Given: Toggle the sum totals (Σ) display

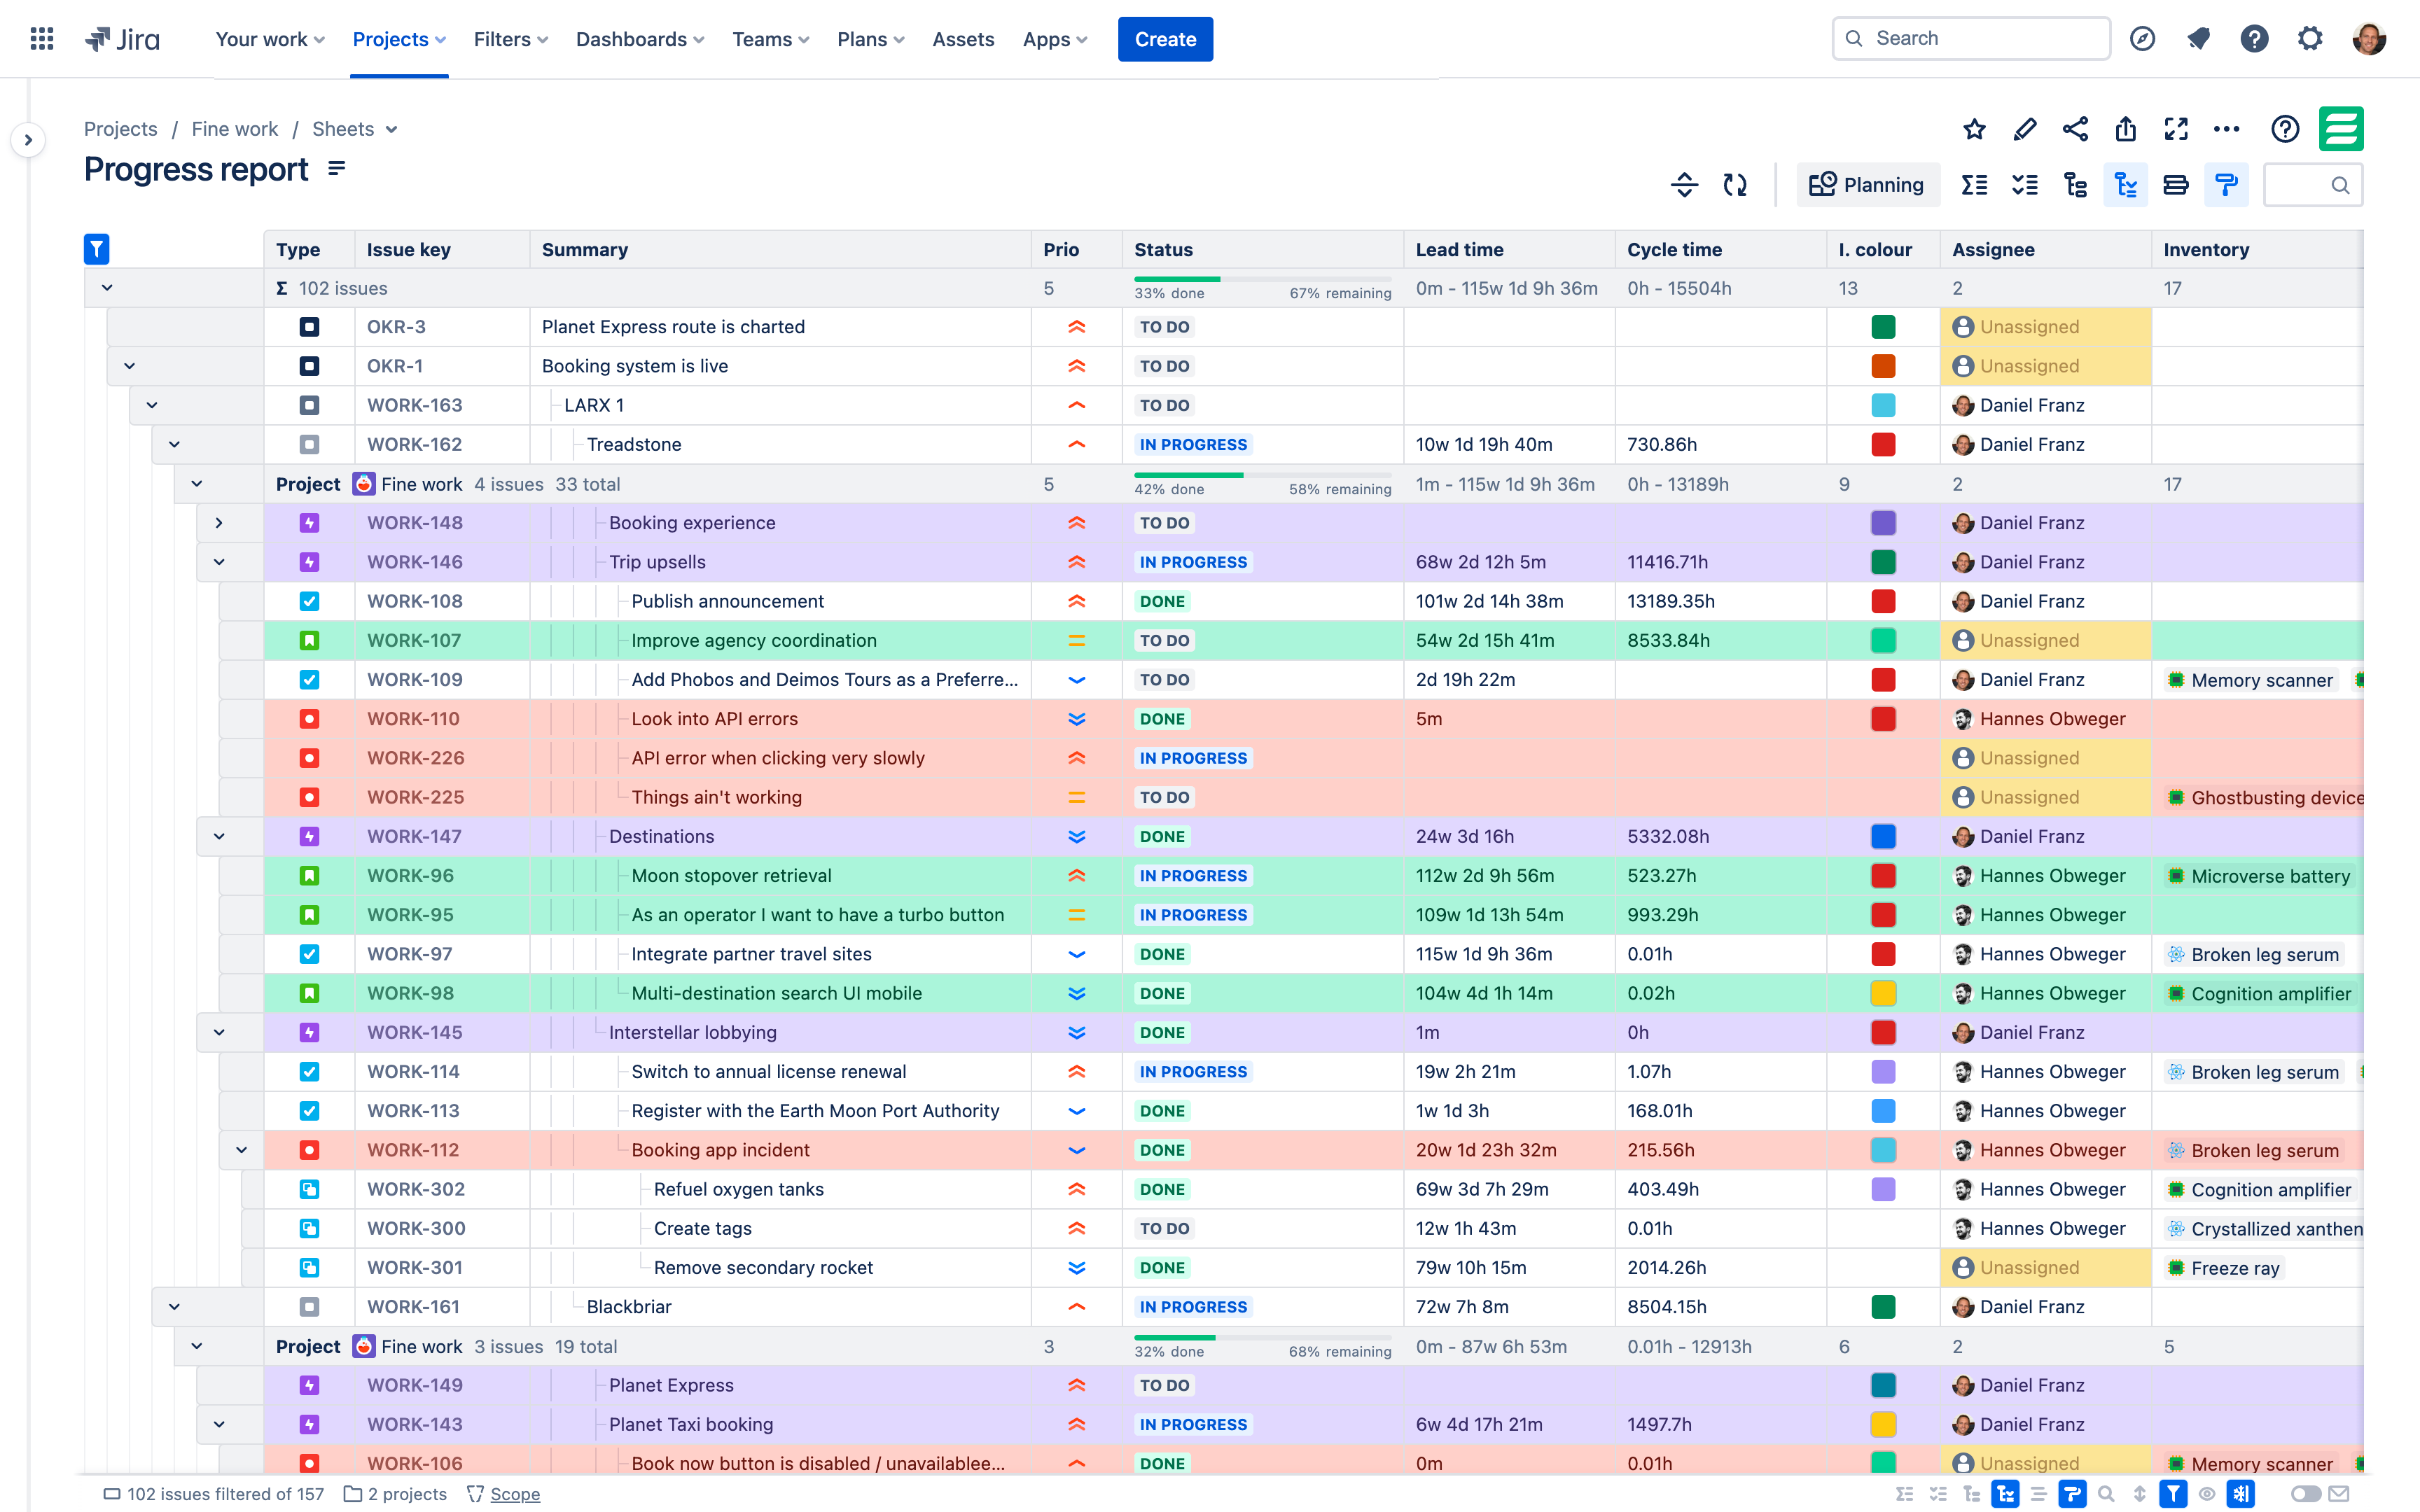Looking at the screenshot, I should coord(1973,184).
